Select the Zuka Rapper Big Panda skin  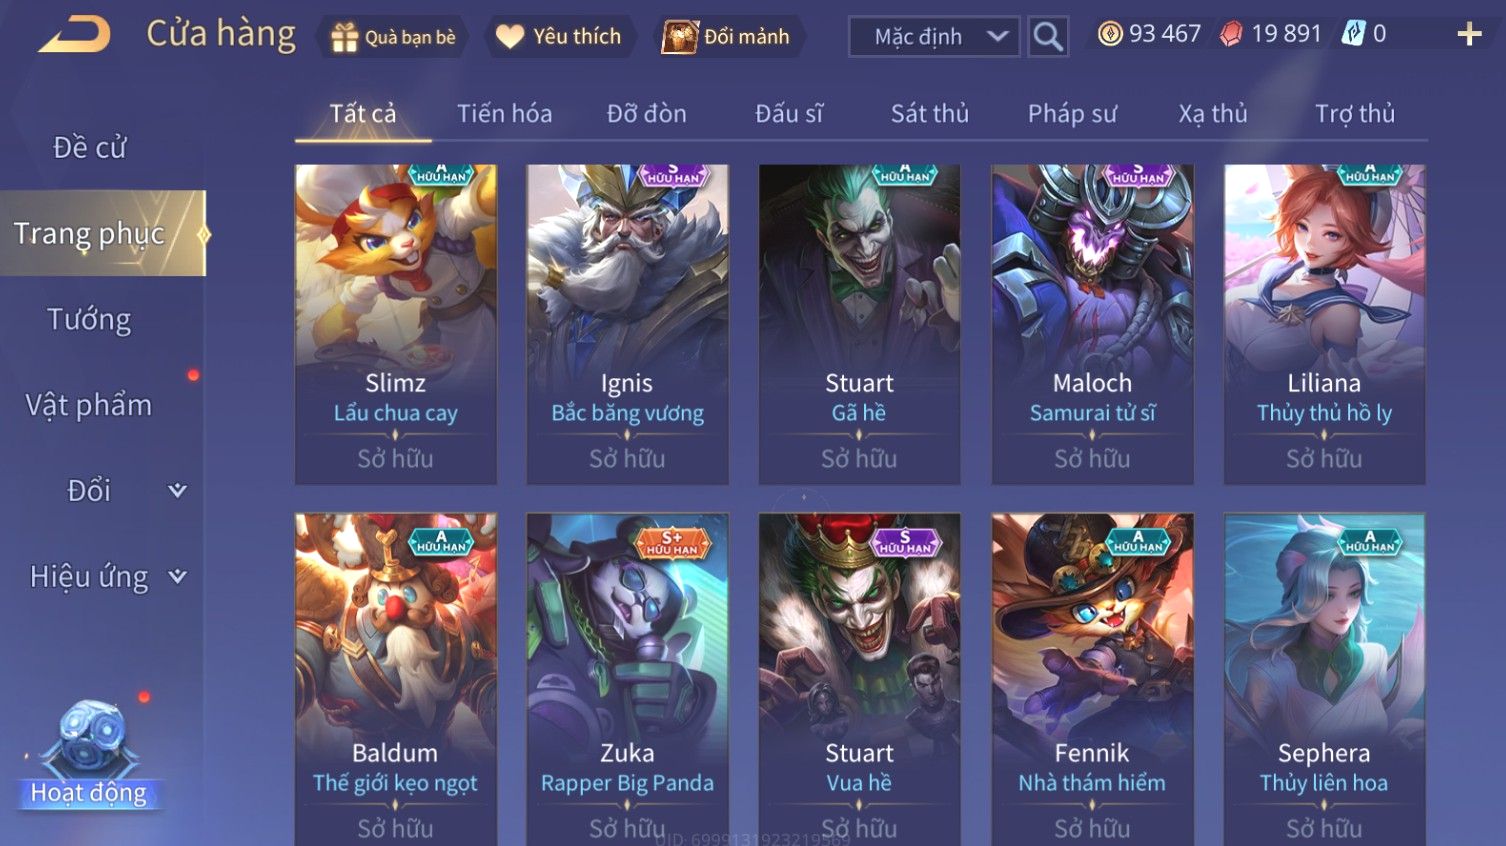point(627,679)
